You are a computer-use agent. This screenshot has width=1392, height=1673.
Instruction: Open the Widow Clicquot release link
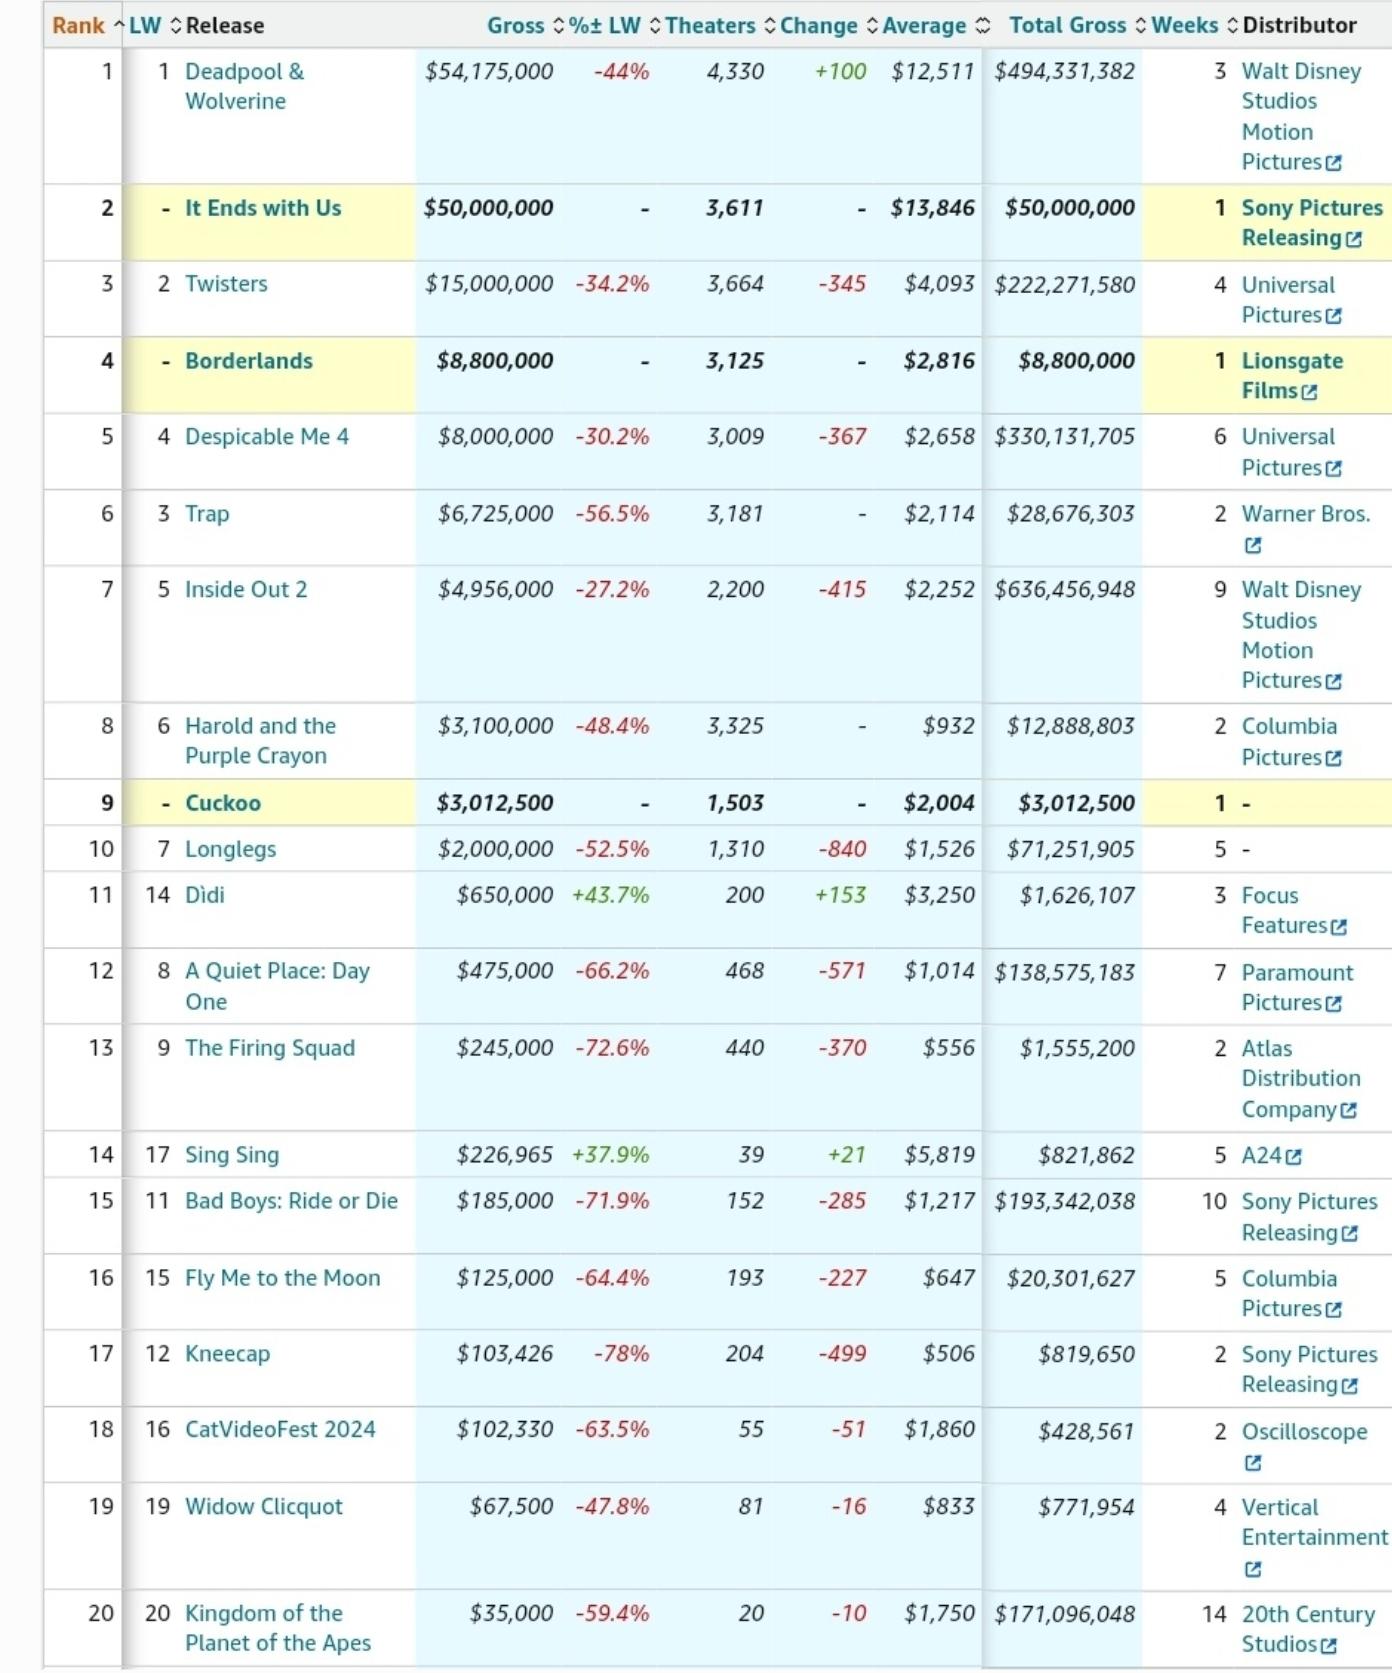(264, 1507)
